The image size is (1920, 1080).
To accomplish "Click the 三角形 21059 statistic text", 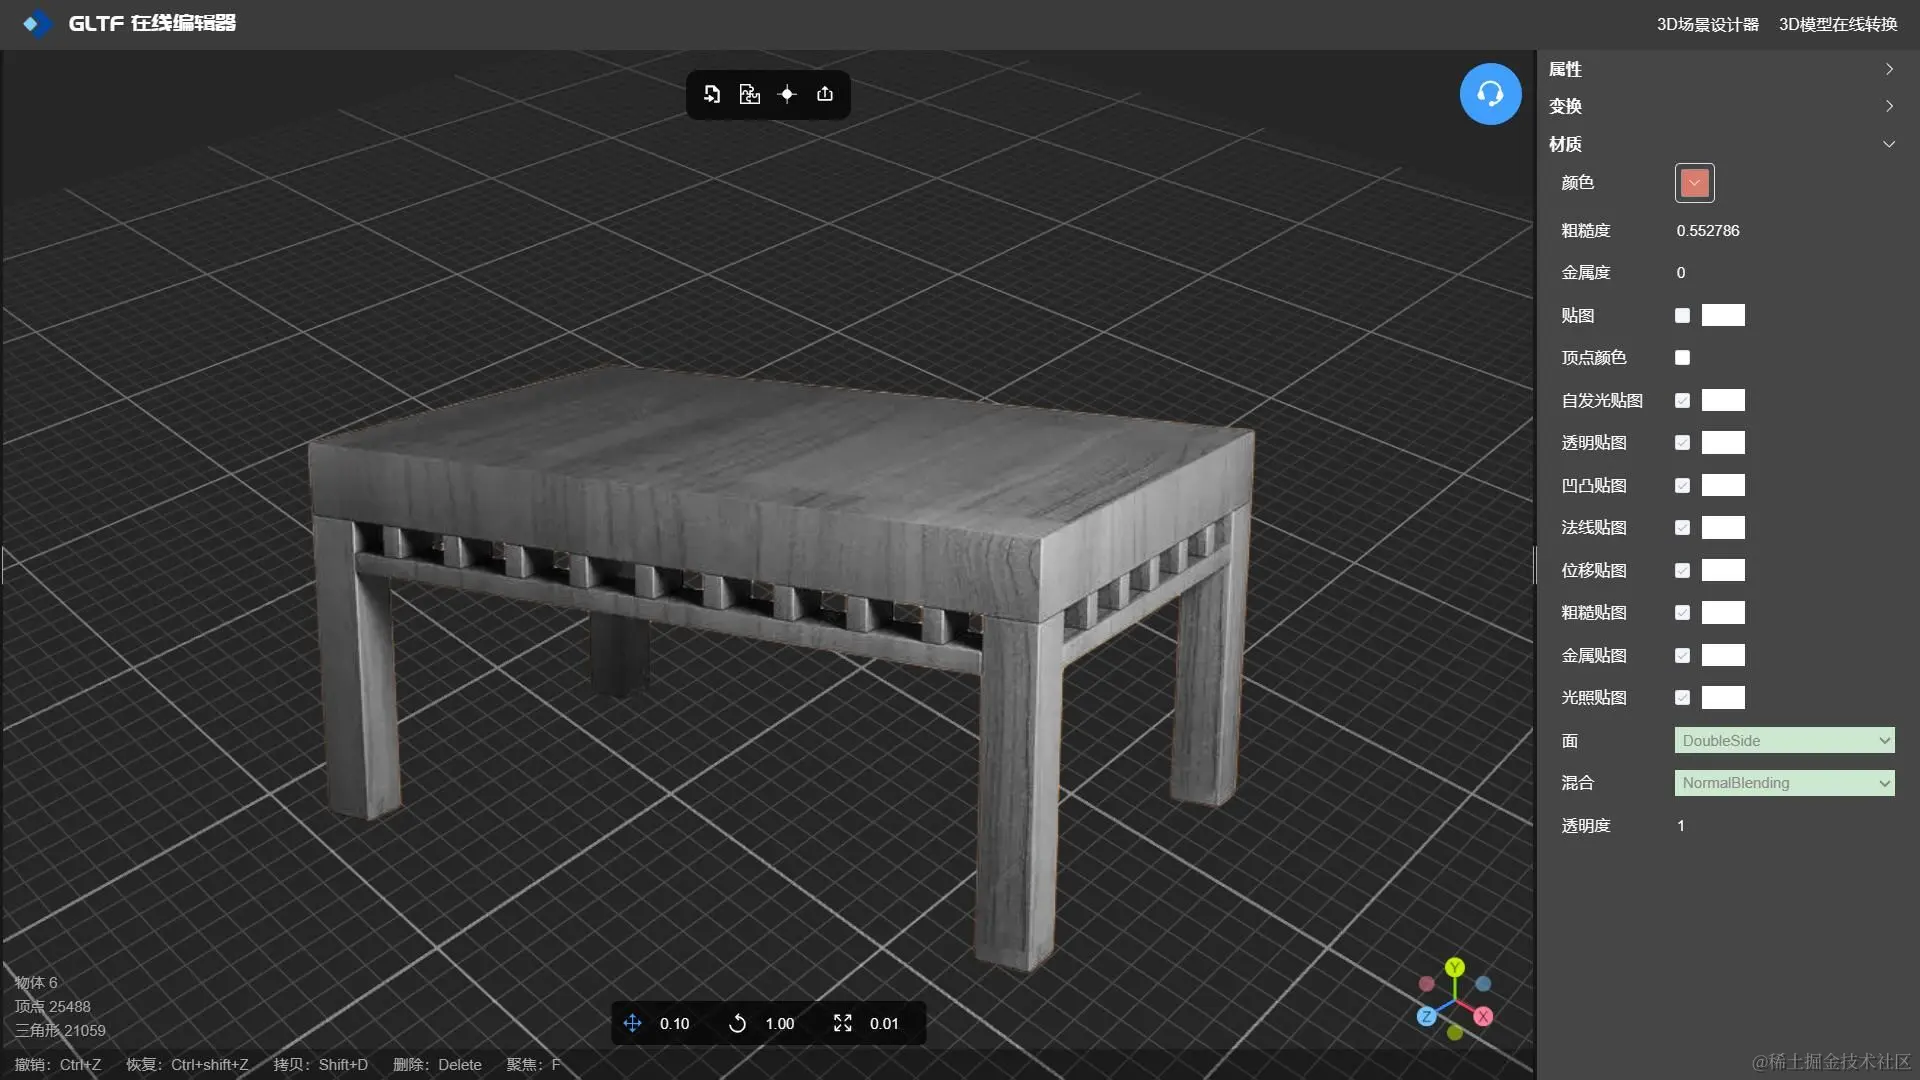I will 60,1030.
